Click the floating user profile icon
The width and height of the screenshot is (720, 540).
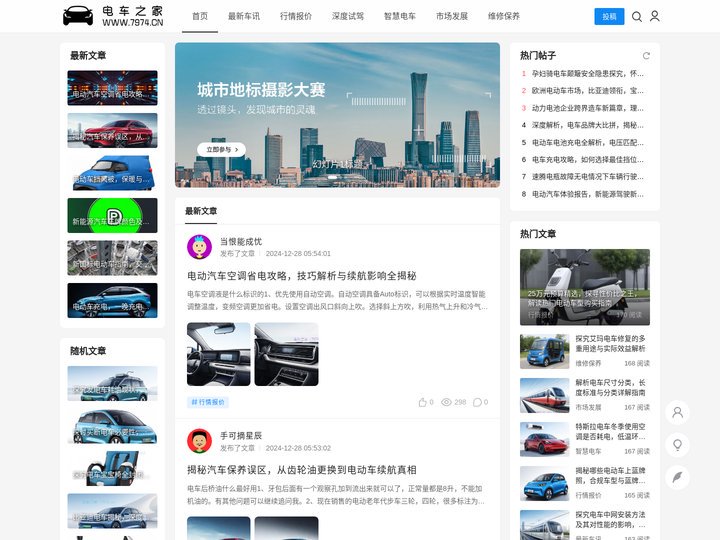[x=677, y=412]
